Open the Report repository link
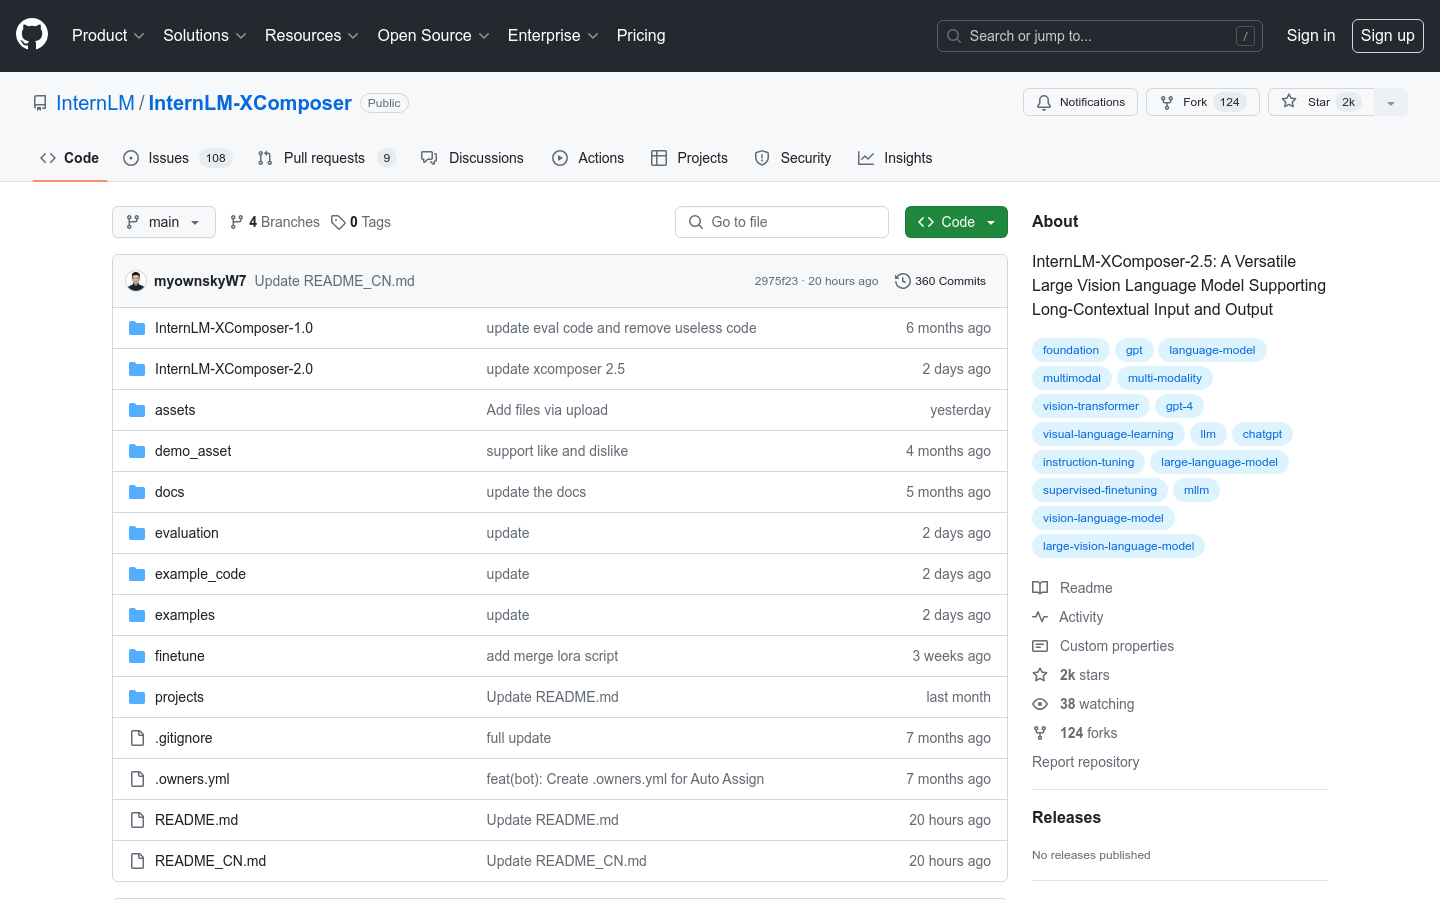The image size is (1440, 900). tap(1085, 761)
